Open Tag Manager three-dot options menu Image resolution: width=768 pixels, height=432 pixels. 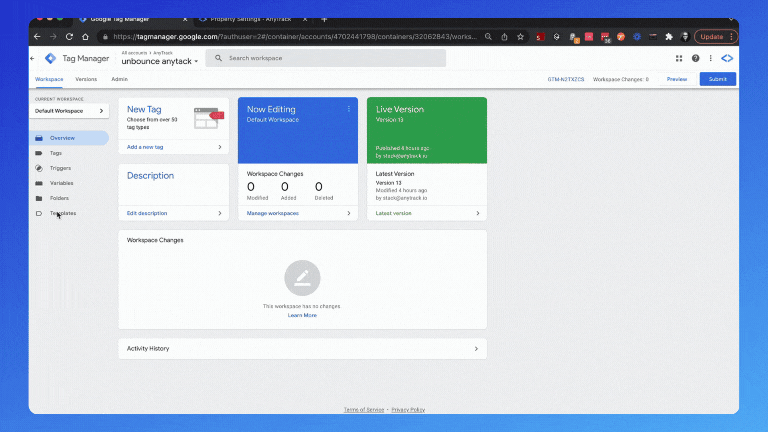coord(711,58)
